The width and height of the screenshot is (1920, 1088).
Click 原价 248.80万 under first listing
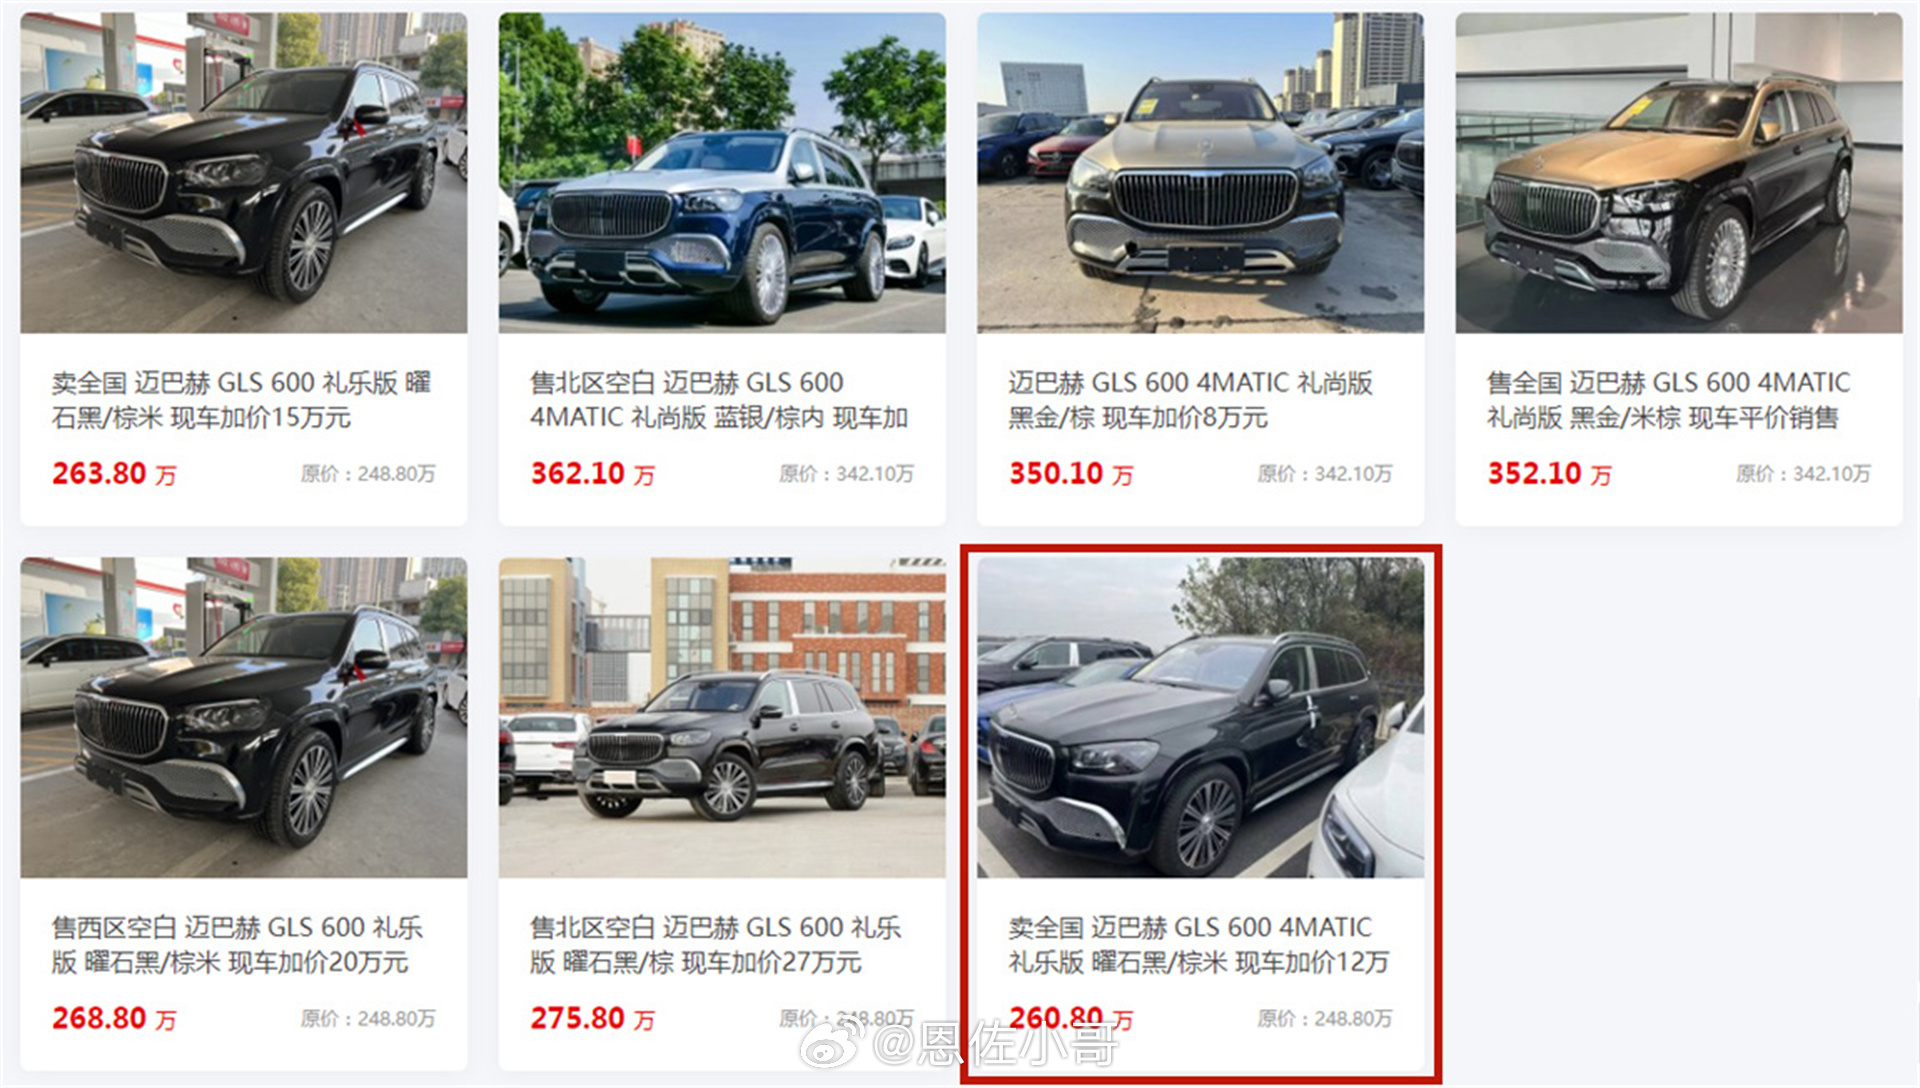click(x=368, y=474)
